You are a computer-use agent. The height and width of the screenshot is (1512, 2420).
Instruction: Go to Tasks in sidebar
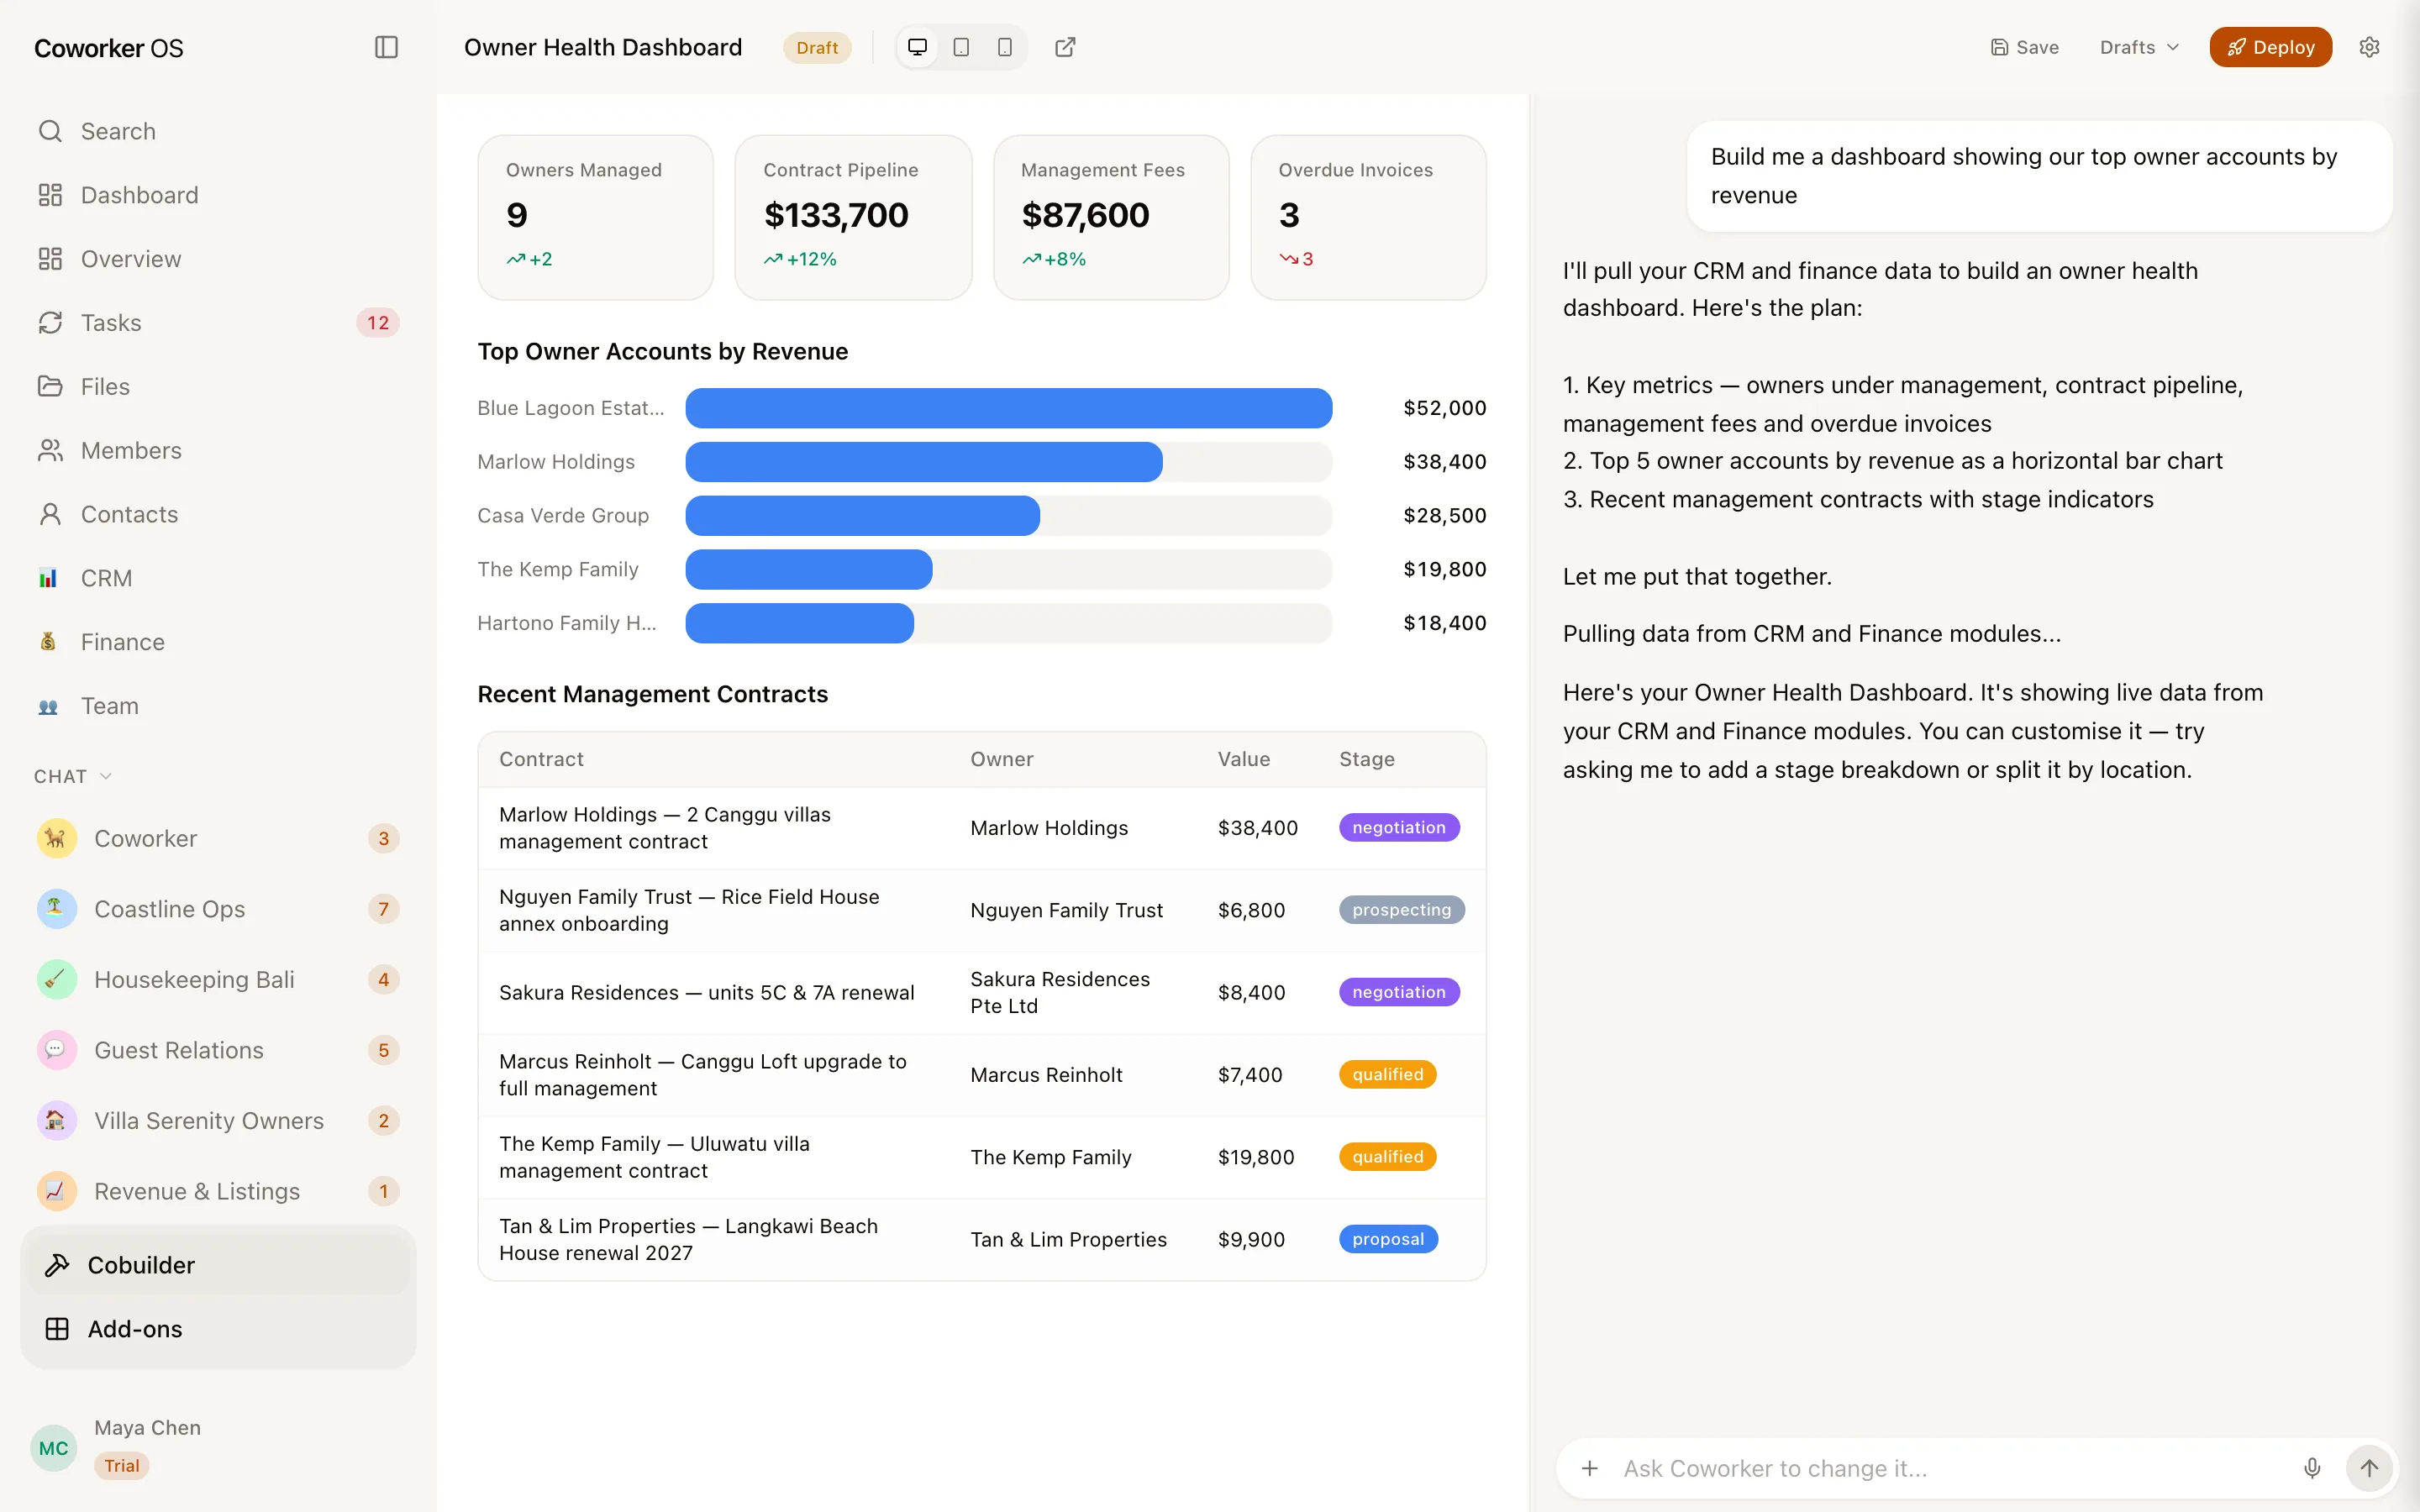tap(218, 323)
